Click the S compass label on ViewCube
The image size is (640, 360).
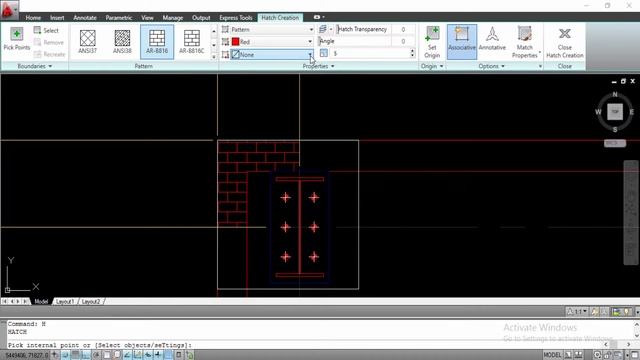615,129
